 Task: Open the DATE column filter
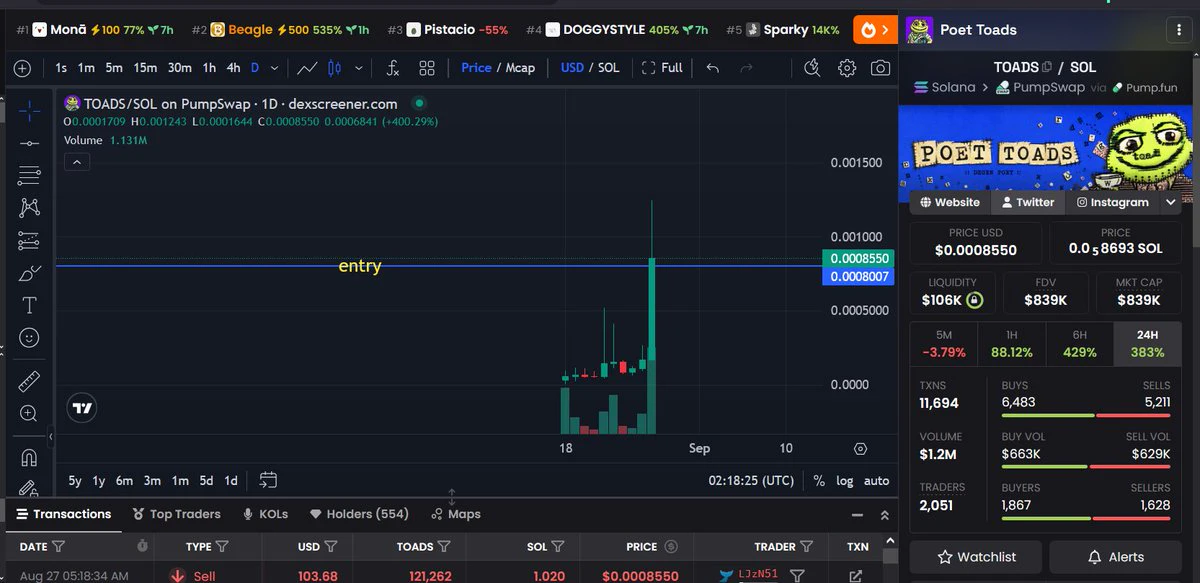[58, 547]
